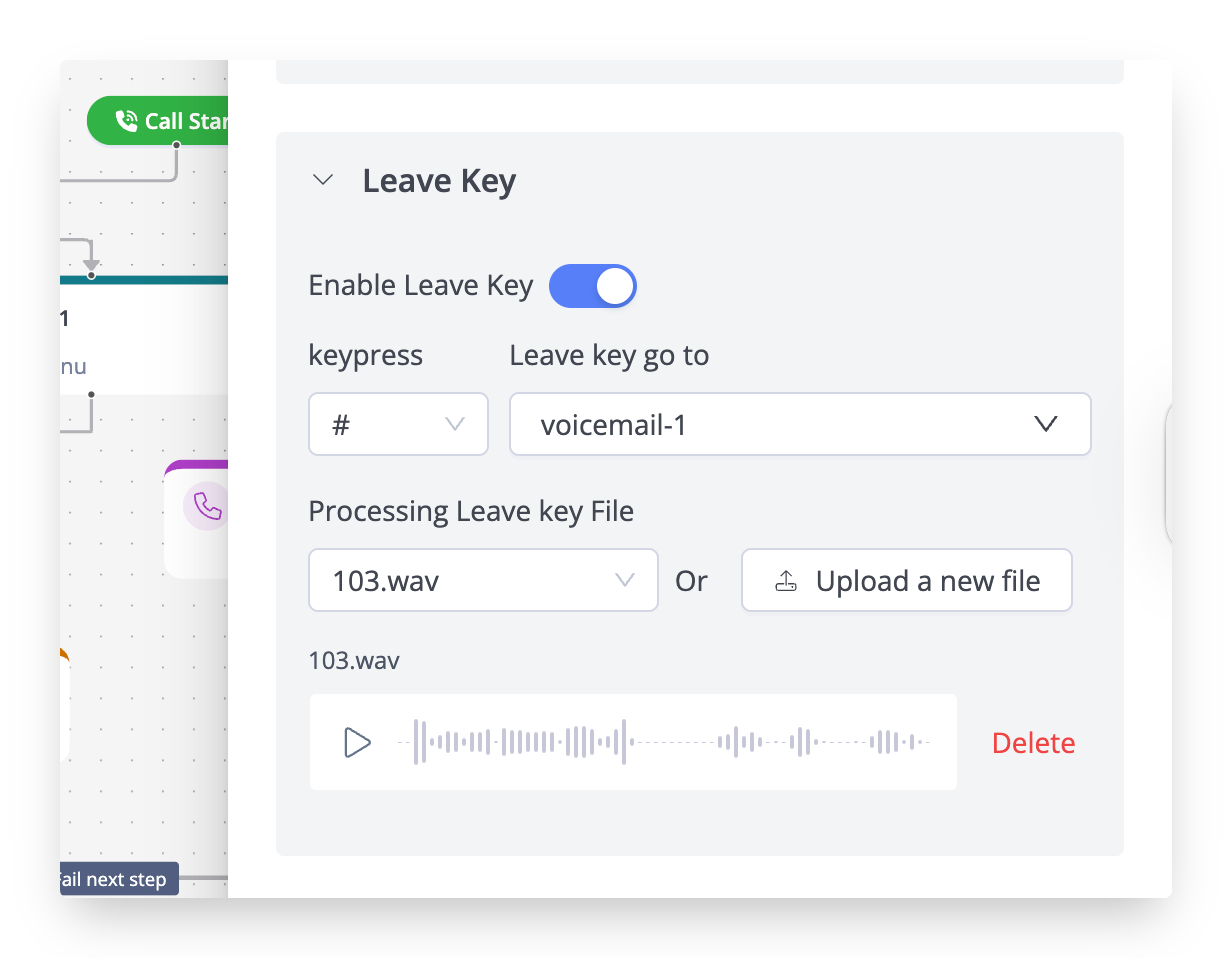Delete the 103.wav audio file
This screenshot has width=1232, height=958.
point(1033,743)
